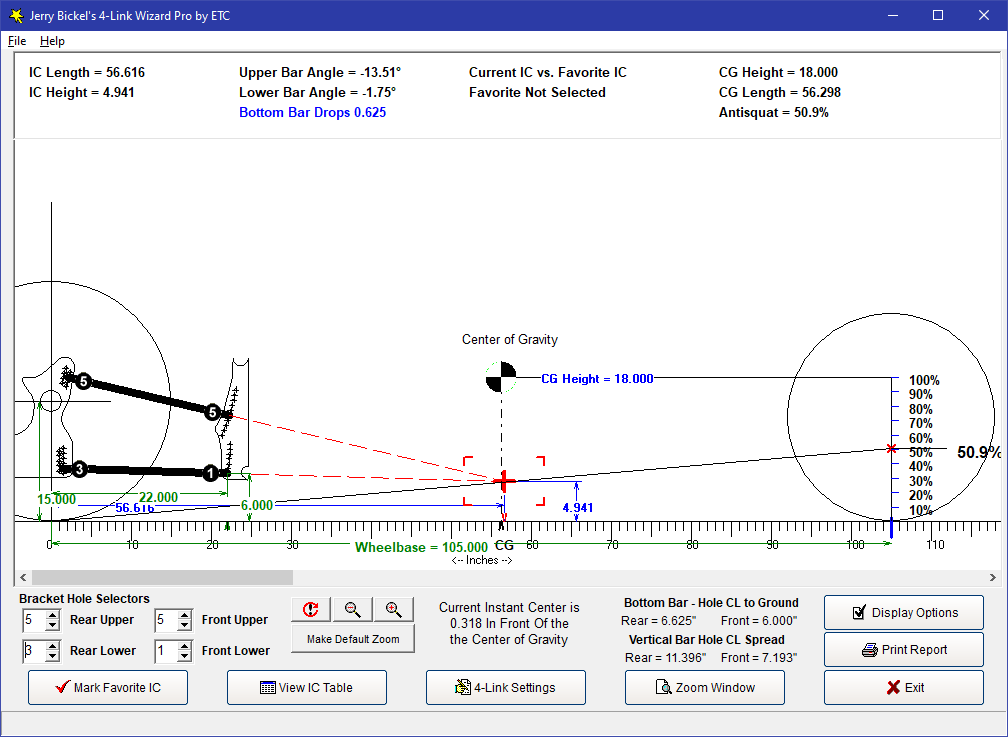Click the red reset view icon button
Image resolution: width=1008 pixels, height=737 pixels.
[311, 609]
